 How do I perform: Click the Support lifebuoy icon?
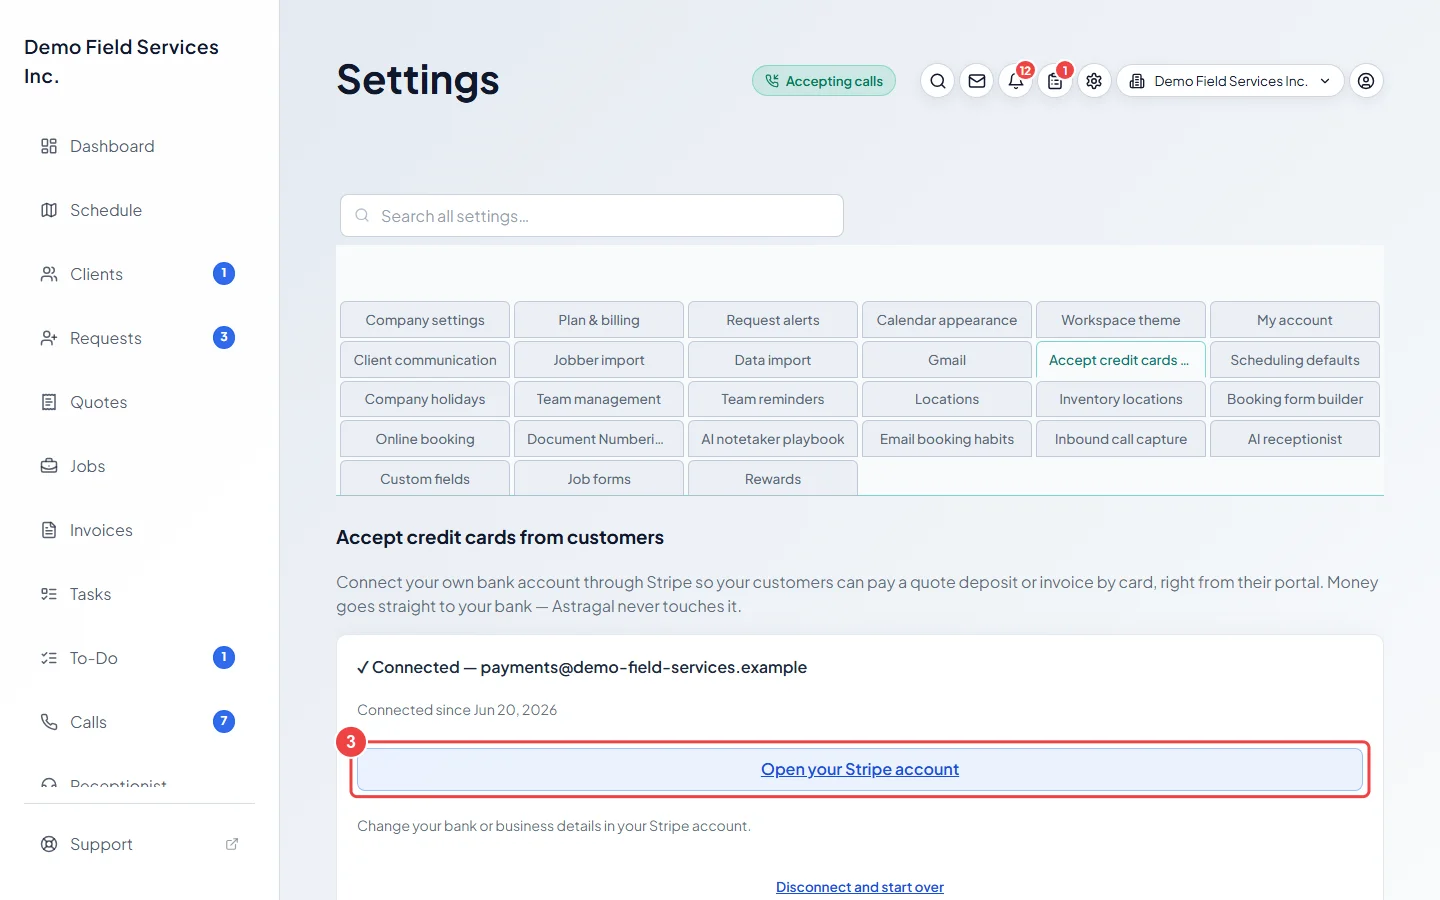click(49, 844)
